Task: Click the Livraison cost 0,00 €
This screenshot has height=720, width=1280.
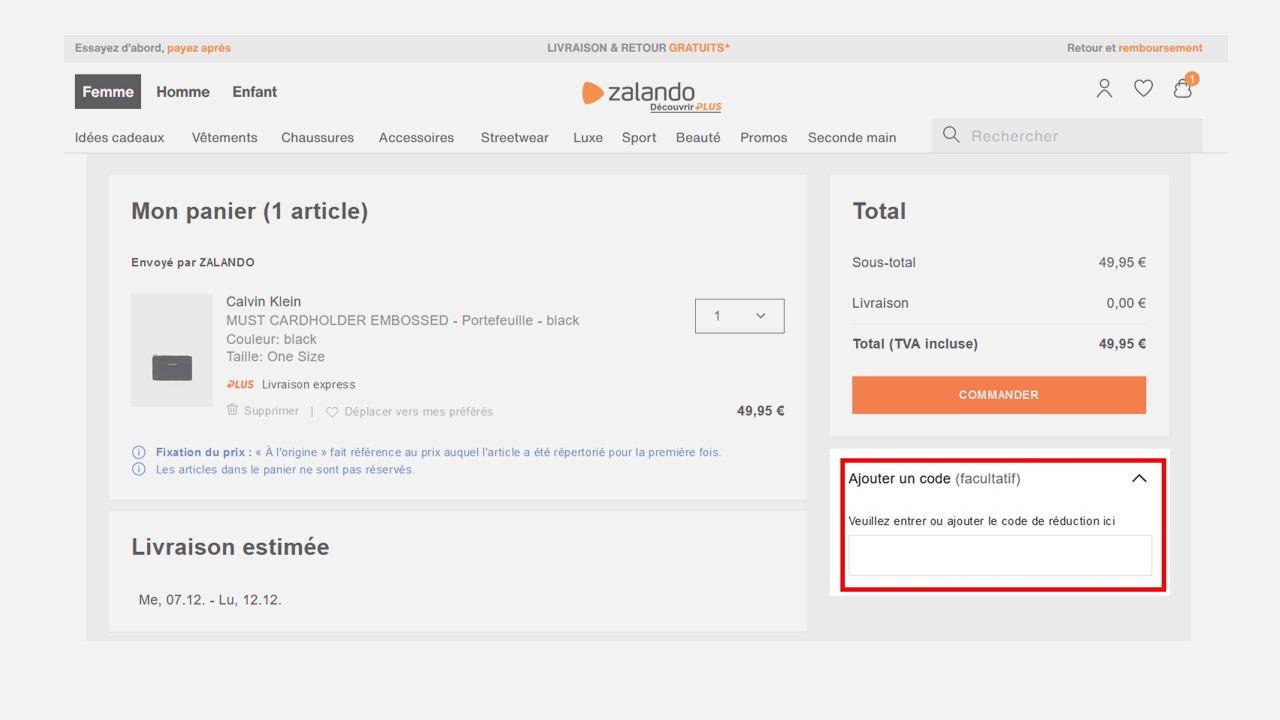Action: pos(1126,303)
